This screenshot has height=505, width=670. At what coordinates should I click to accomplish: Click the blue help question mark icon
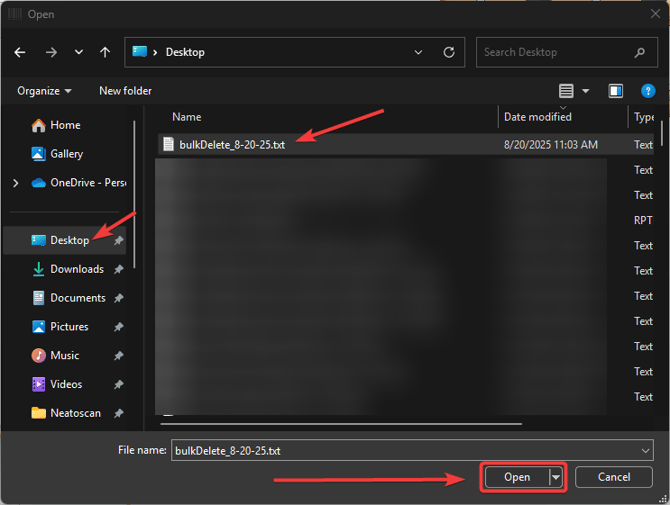click(x=648, y=91)
